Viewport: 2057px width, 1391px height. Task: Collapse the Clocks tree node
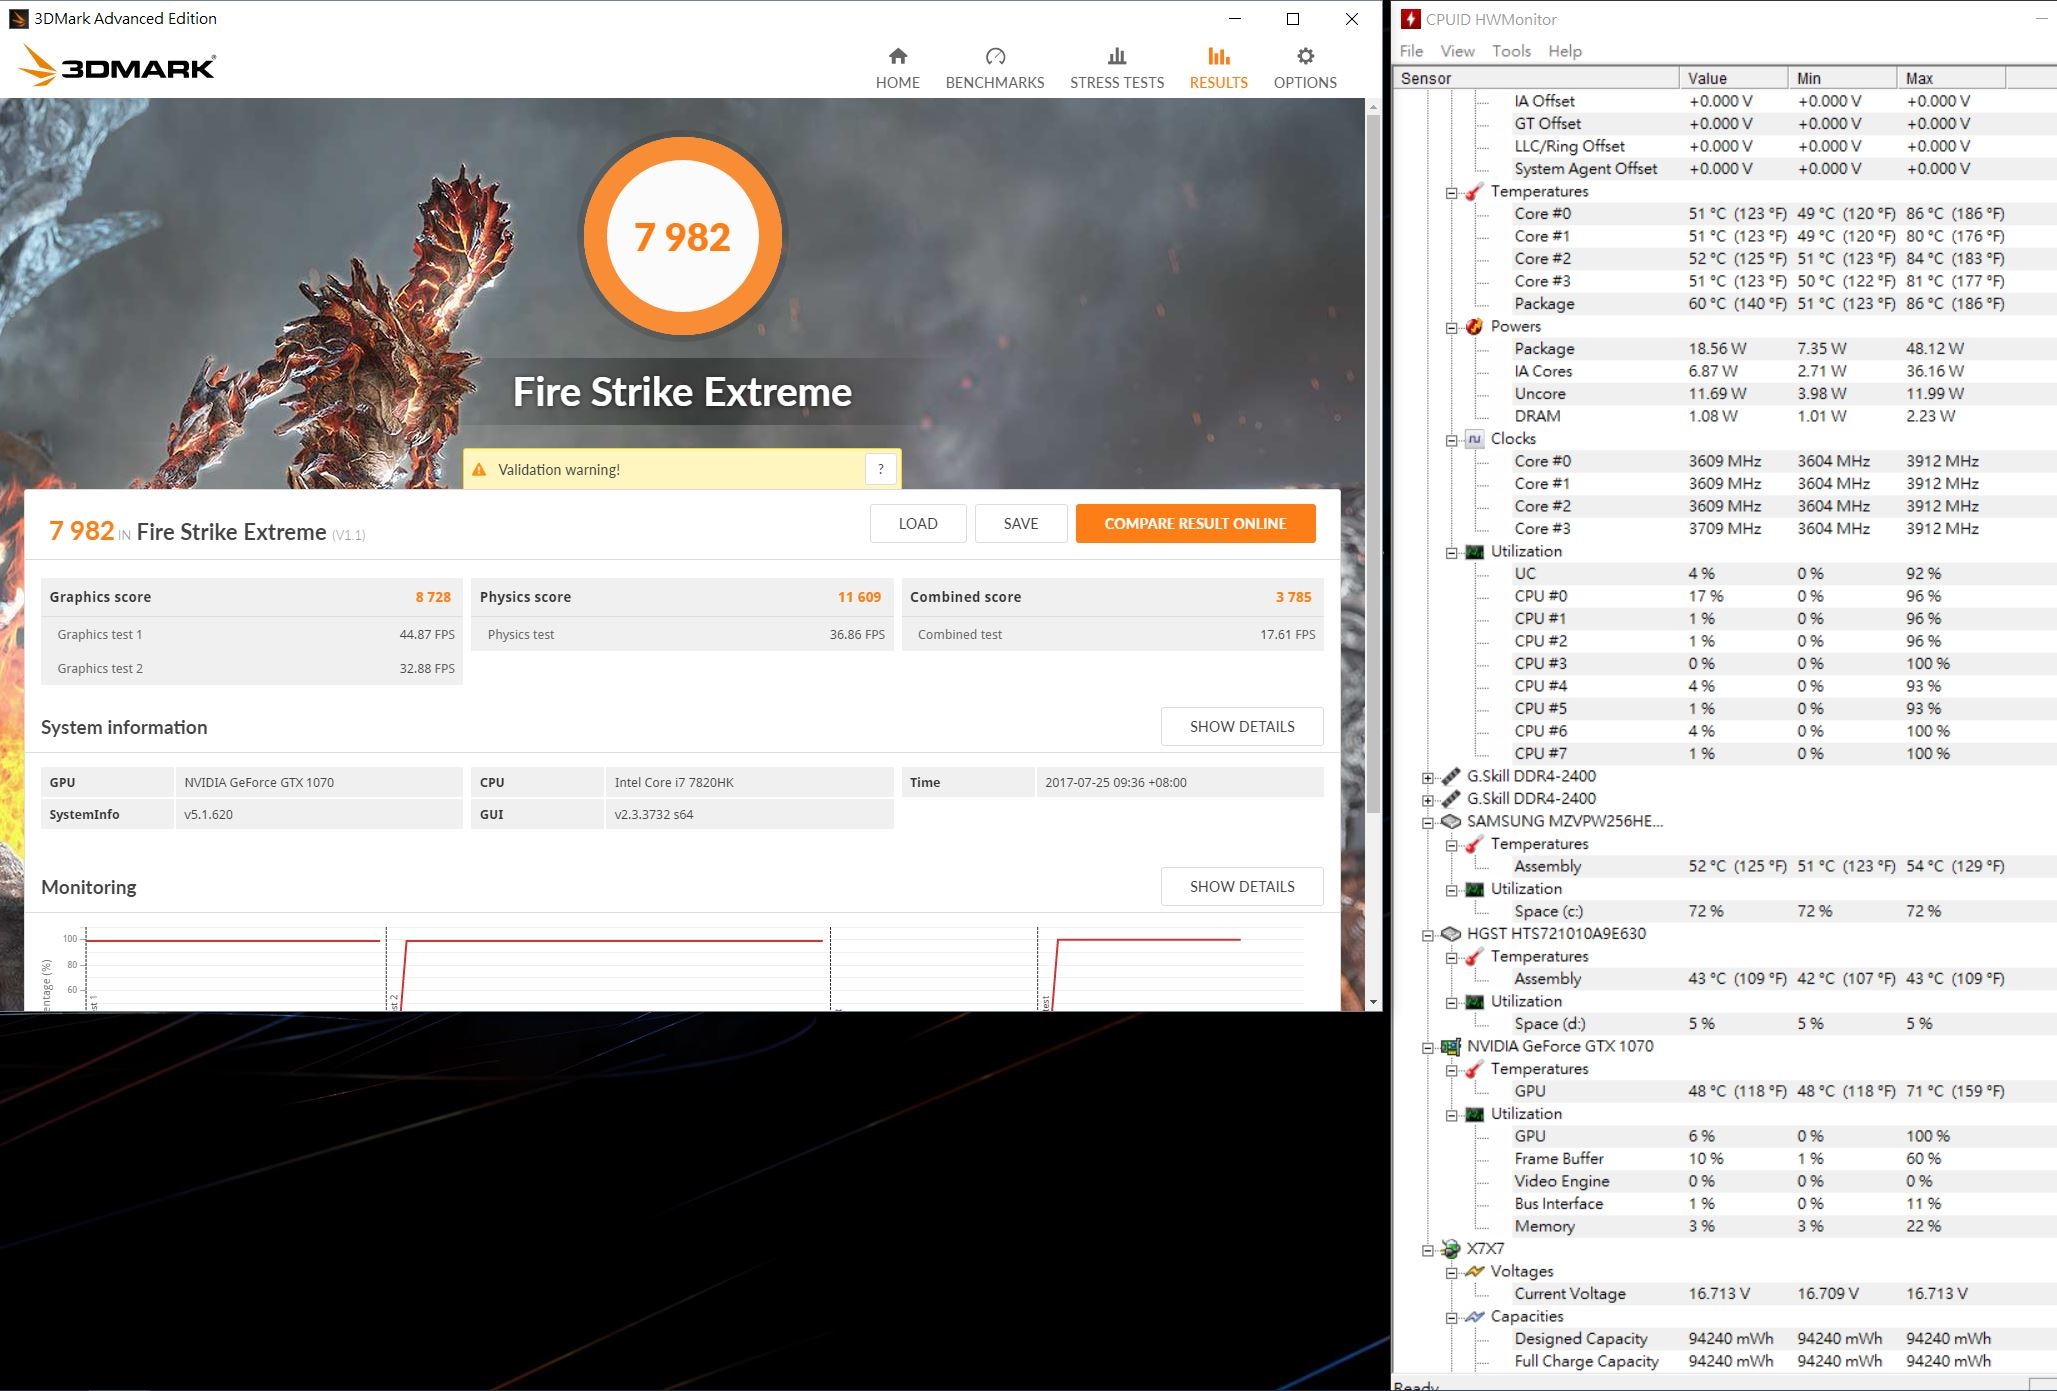(x=1451, y=440)
